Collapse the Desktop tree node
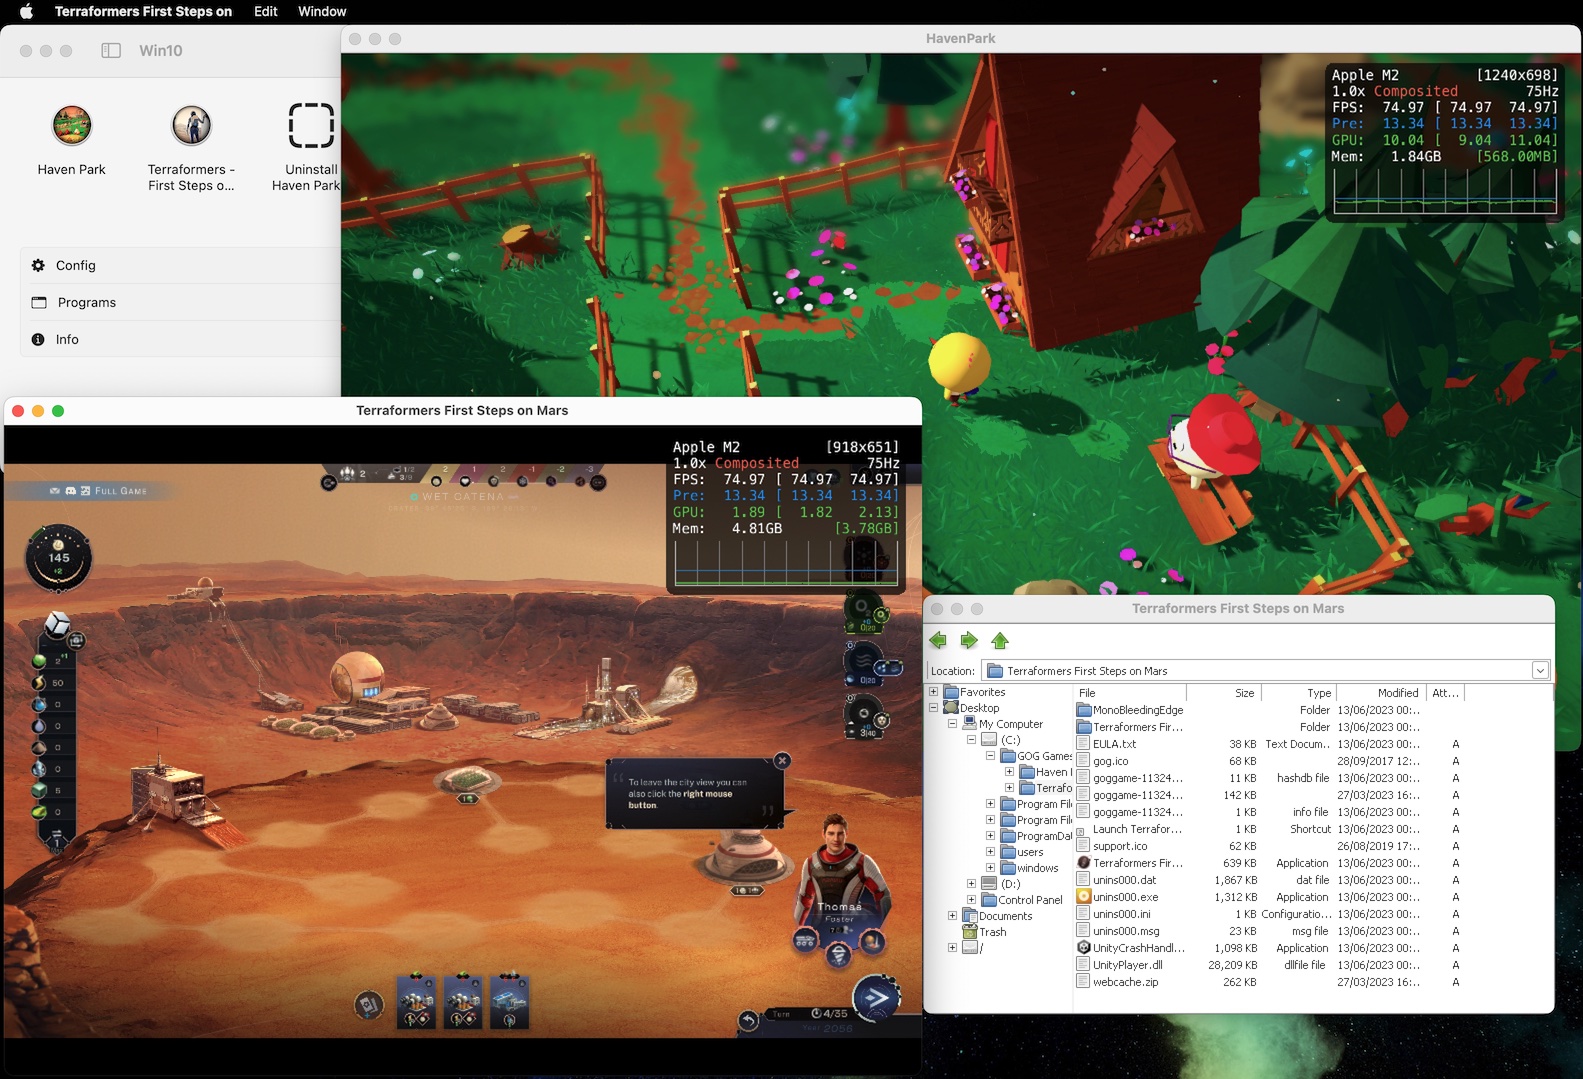The width and height of the screenshot is (1583, 1079). click(x=934, y=708)
